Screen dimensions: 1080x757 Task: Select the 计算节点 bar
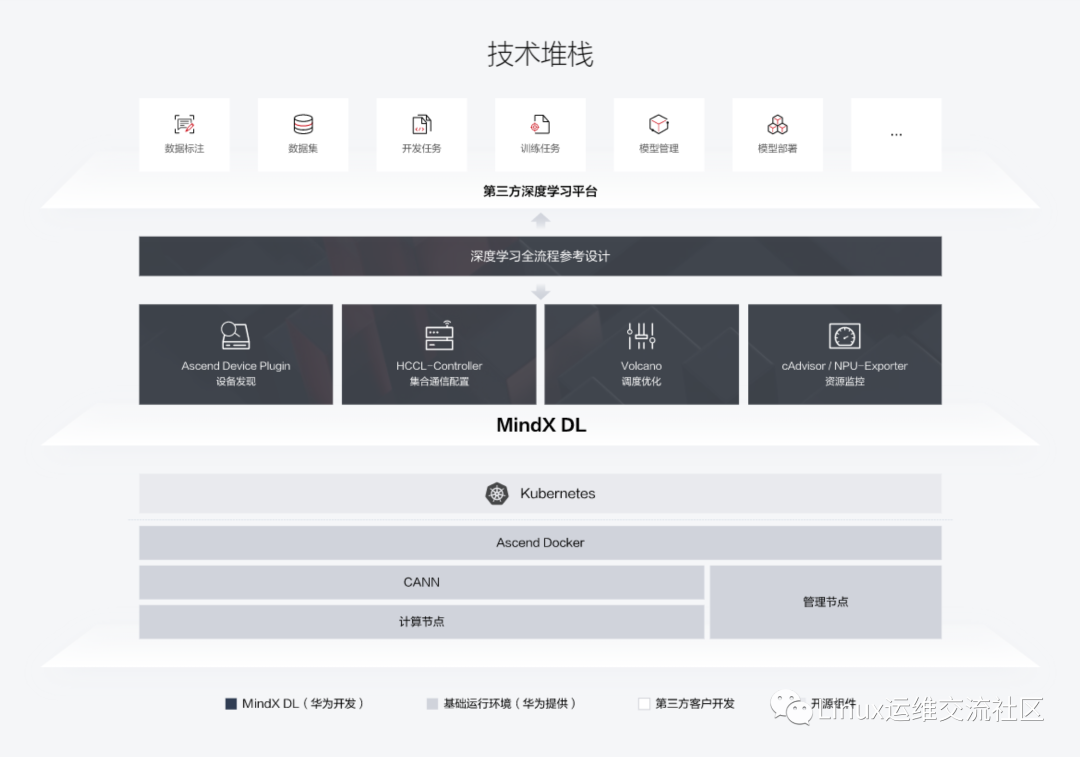pyautogui.click(x=422, y=622)
